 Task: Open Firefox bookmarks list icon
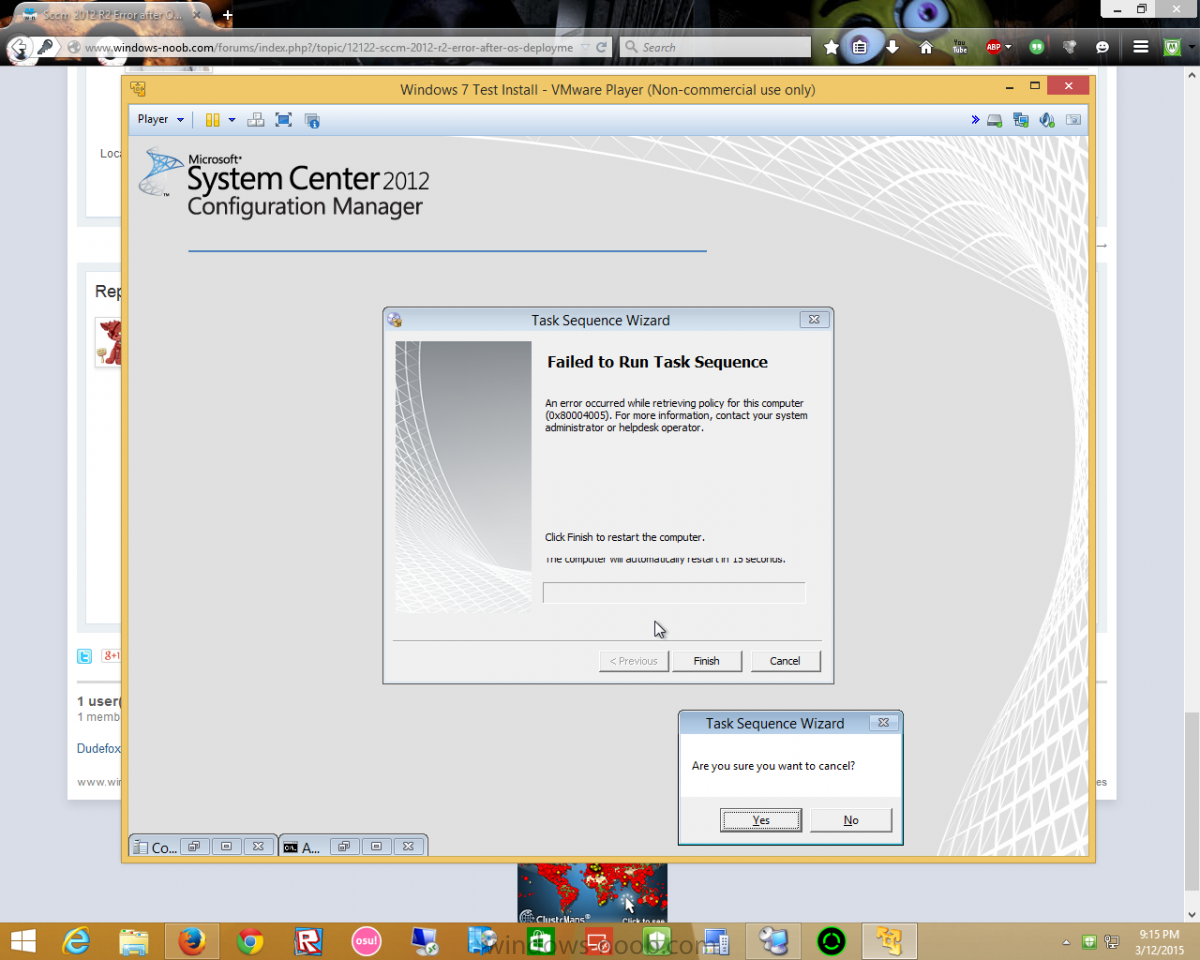[x=860, y=47]
